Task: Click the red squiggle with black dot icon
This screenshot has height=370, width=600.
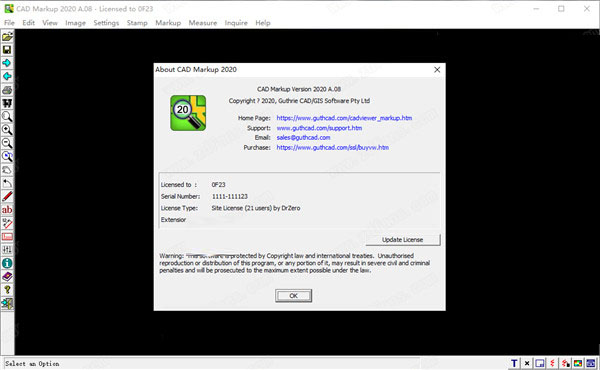Action: [x=565, y=363]
